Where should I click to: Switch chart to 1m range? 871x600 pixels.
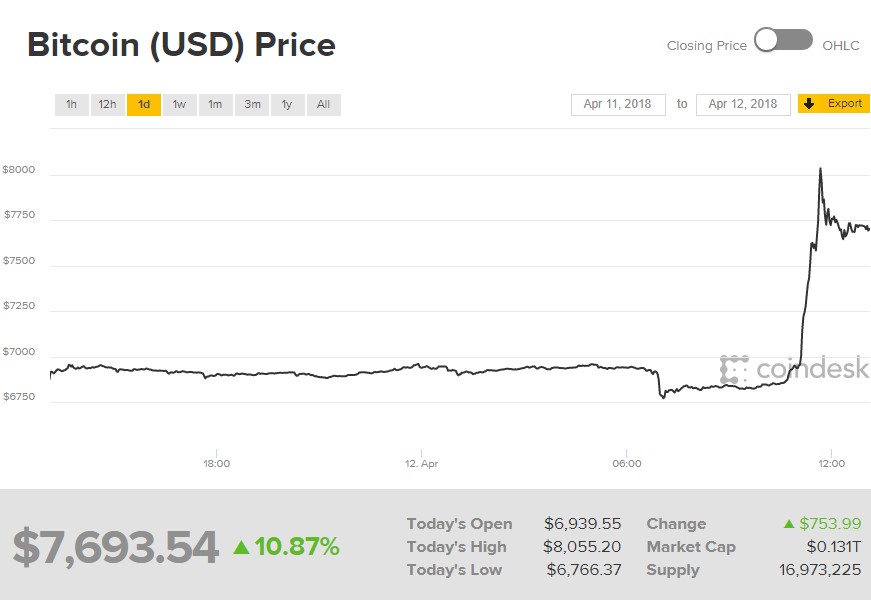point(215,104)
